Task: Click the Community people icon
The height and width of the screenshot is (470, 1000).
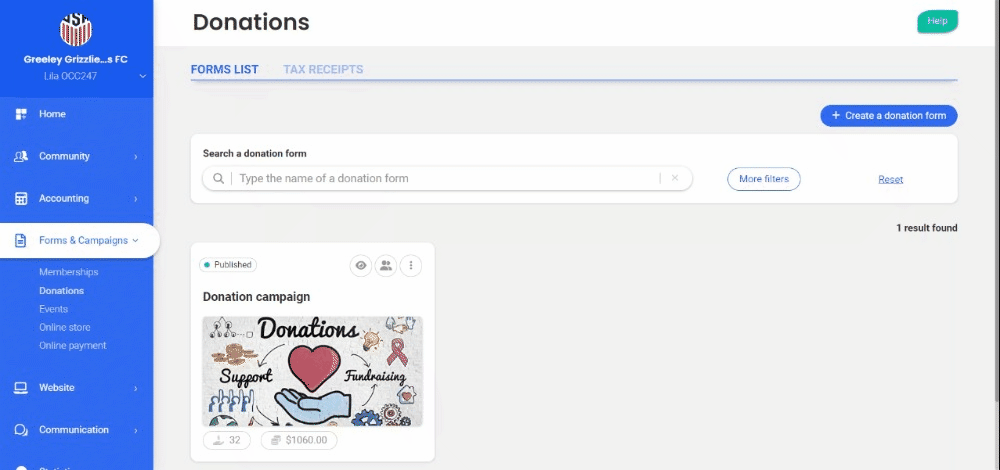Action: [21, 156]
